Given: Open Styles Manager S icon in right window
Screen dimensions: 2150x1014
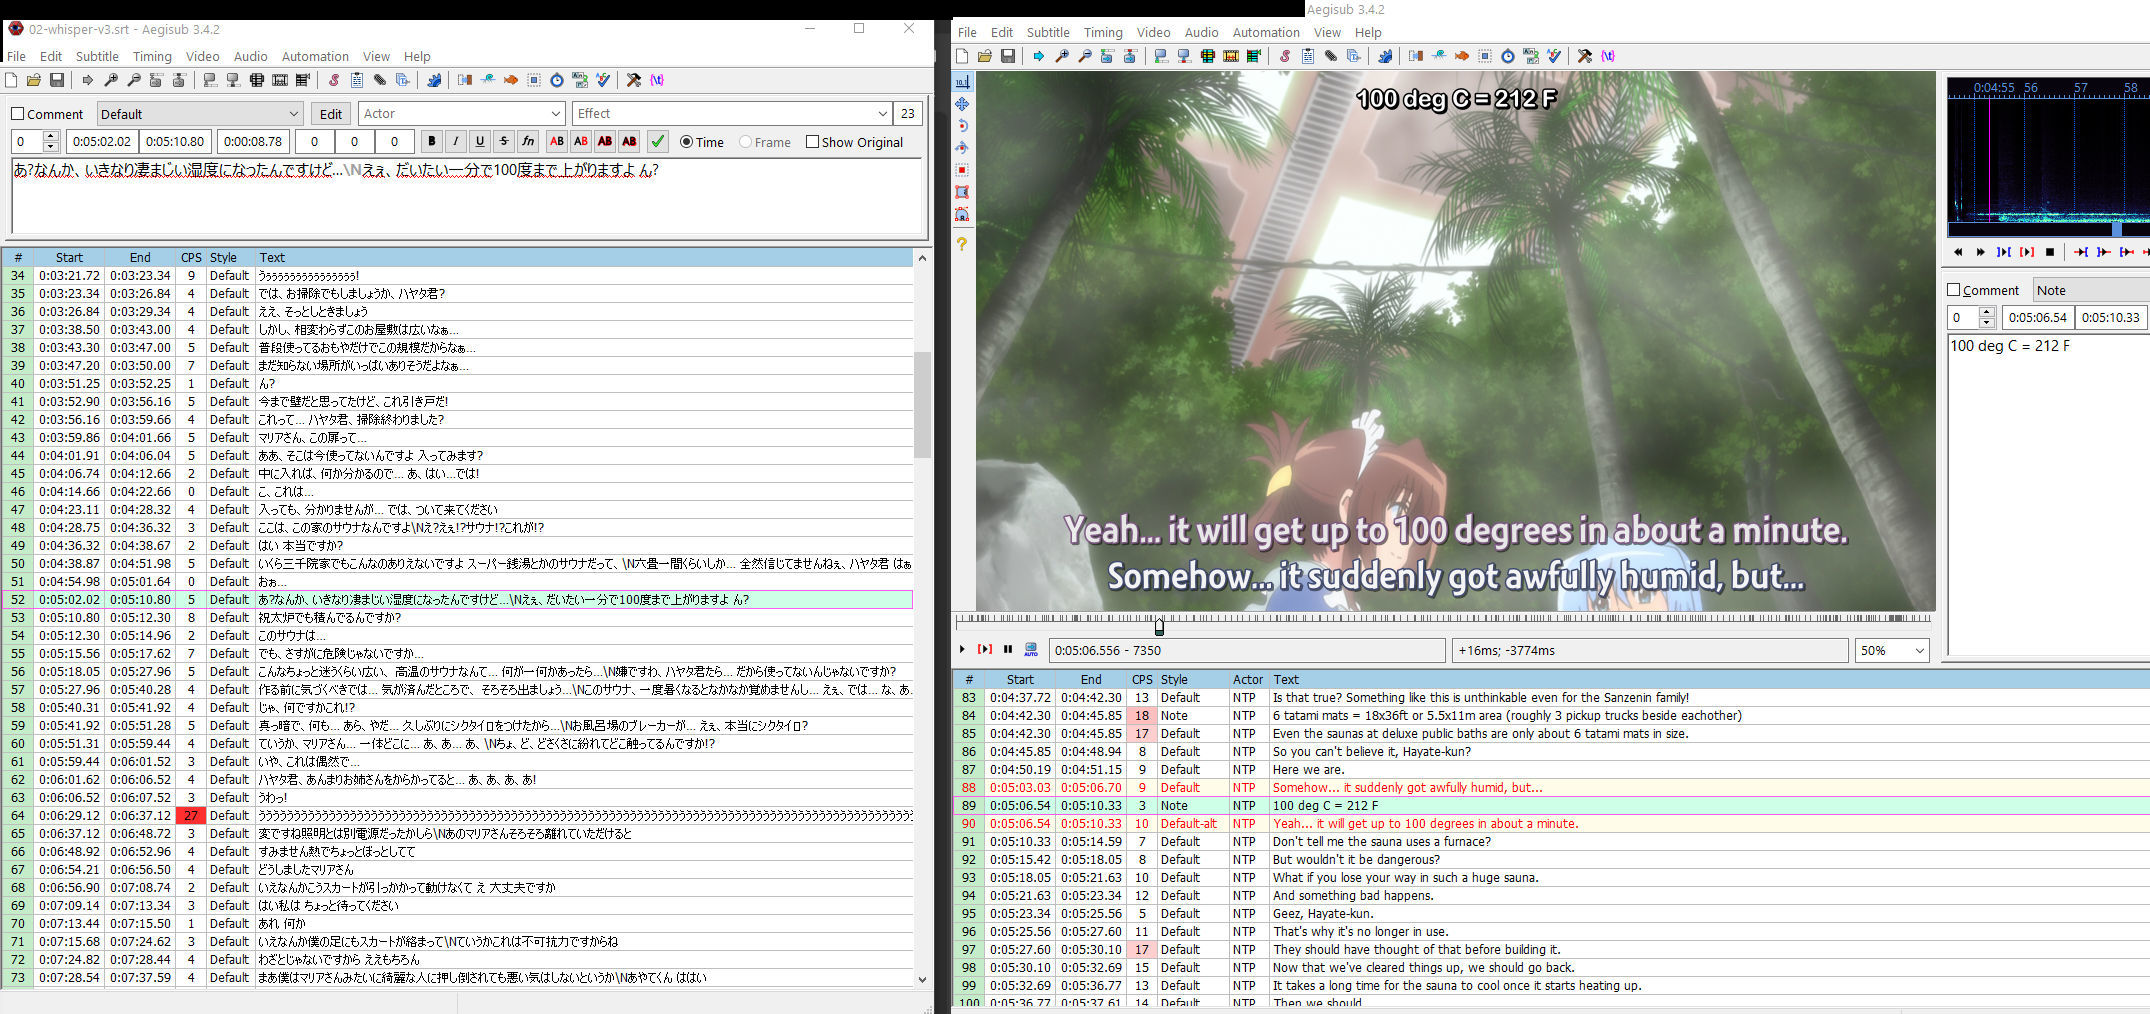Looking at the screenshot, I should tap(1284, 56).
